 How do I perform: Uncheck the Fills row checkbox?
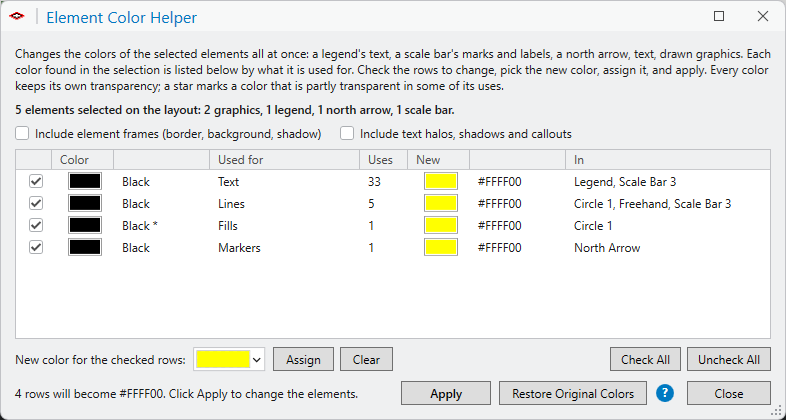[36, 226]
